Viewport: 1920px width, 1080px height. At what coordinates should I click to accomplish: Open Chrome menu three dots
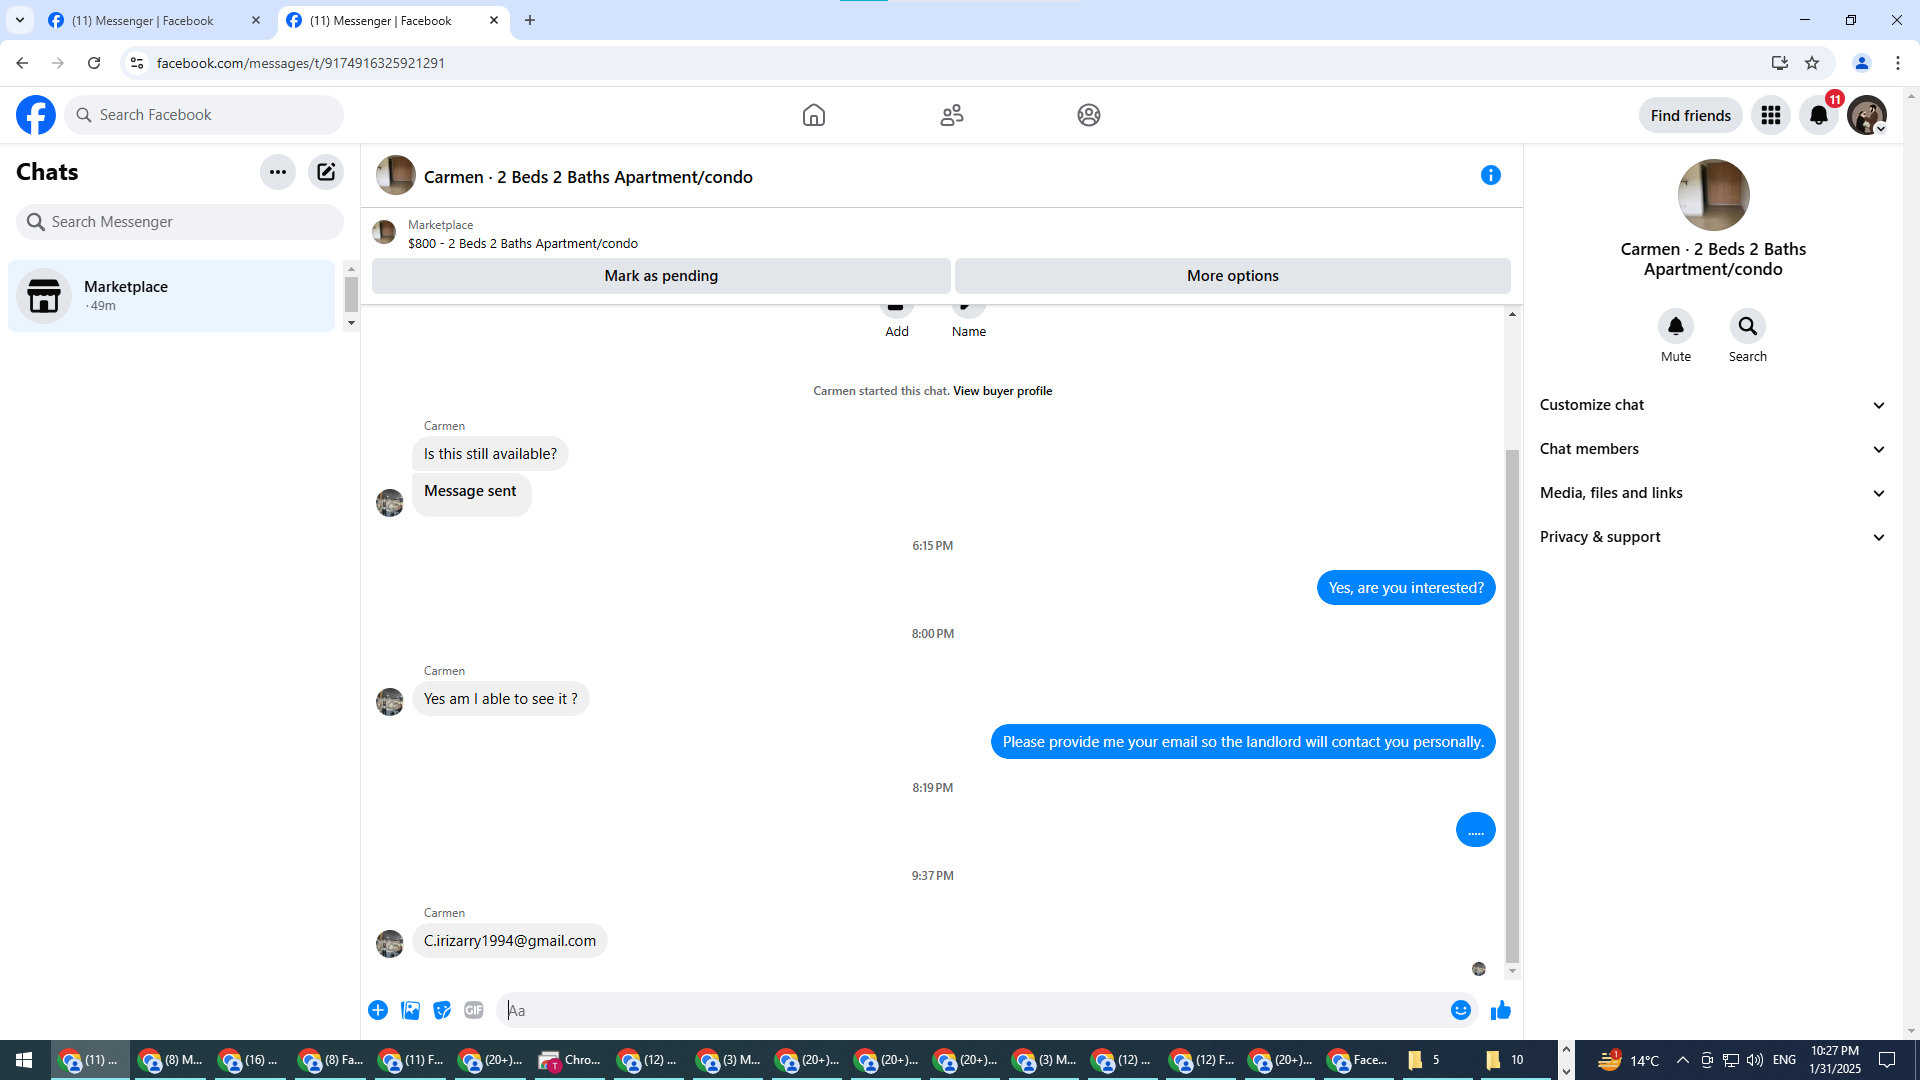[x=1898, y=63]
